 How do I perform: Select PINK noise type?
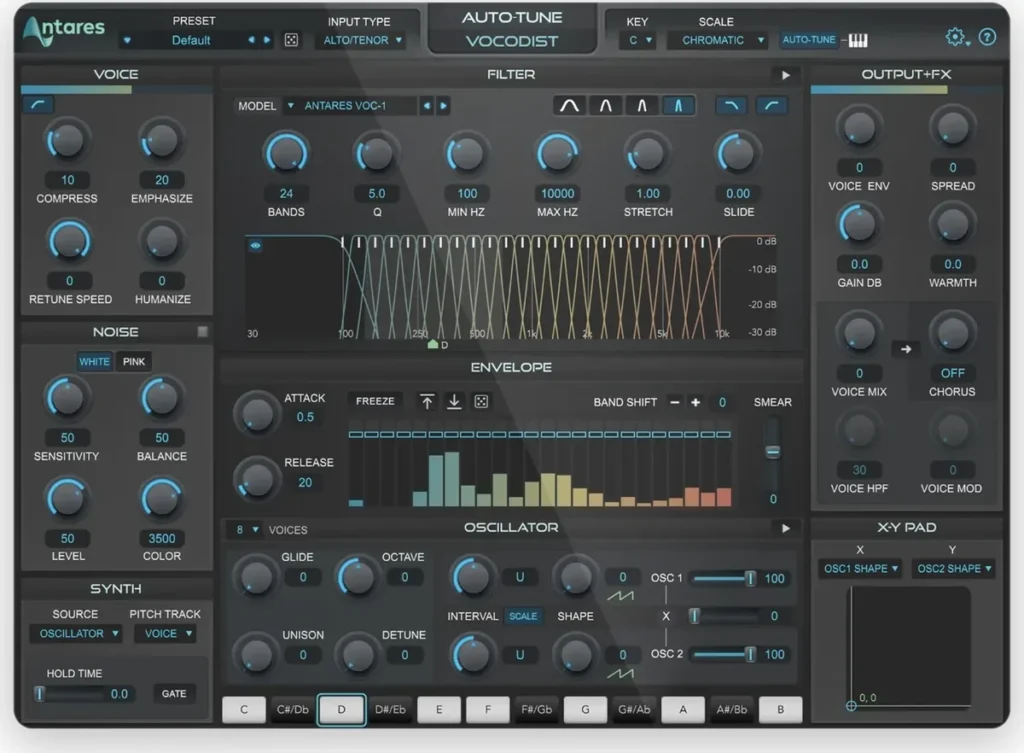tap(134, 361)
